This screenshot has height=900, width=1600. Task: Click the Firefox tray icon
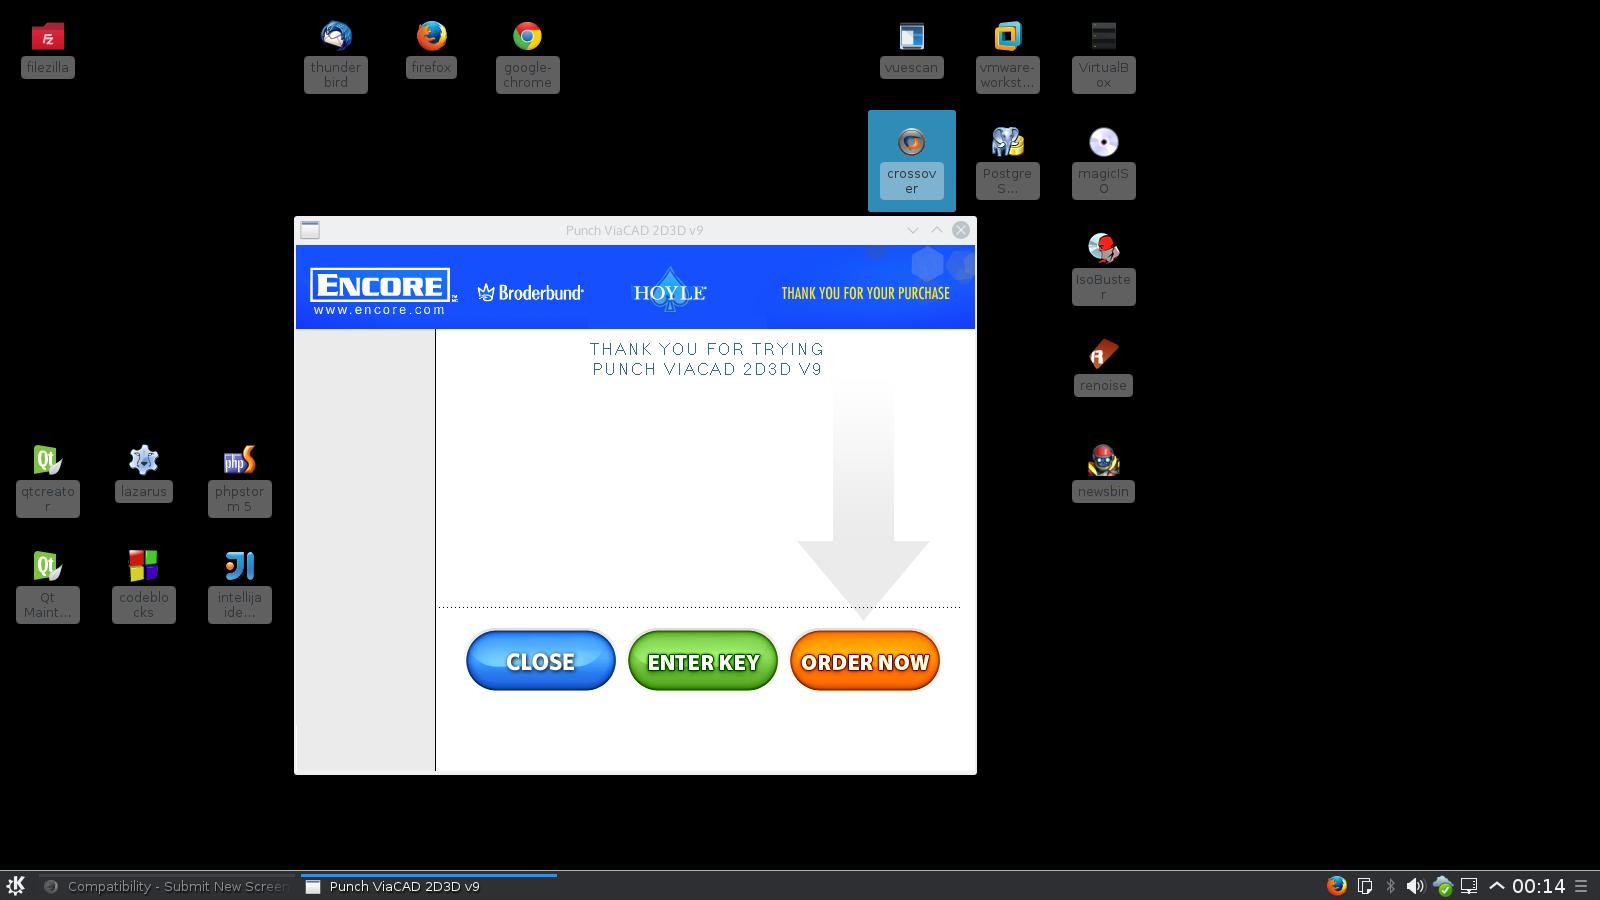pyautogui.click(x=1337, y=886)
